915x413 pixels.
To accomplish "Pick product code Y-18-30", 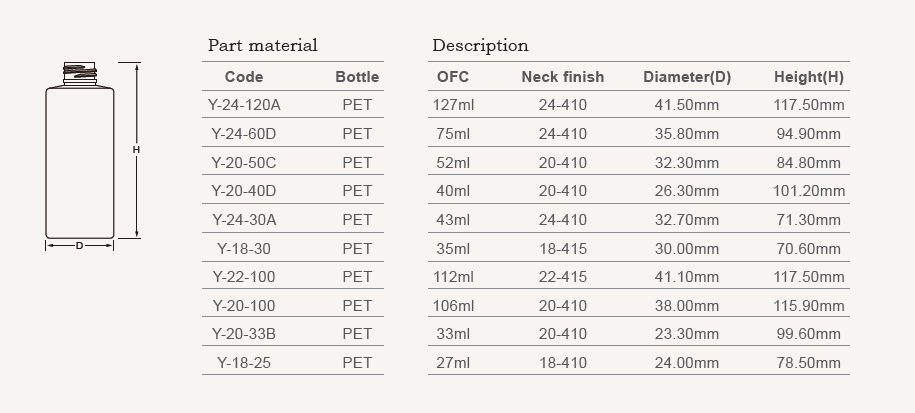I will click(x=244, y=249).
